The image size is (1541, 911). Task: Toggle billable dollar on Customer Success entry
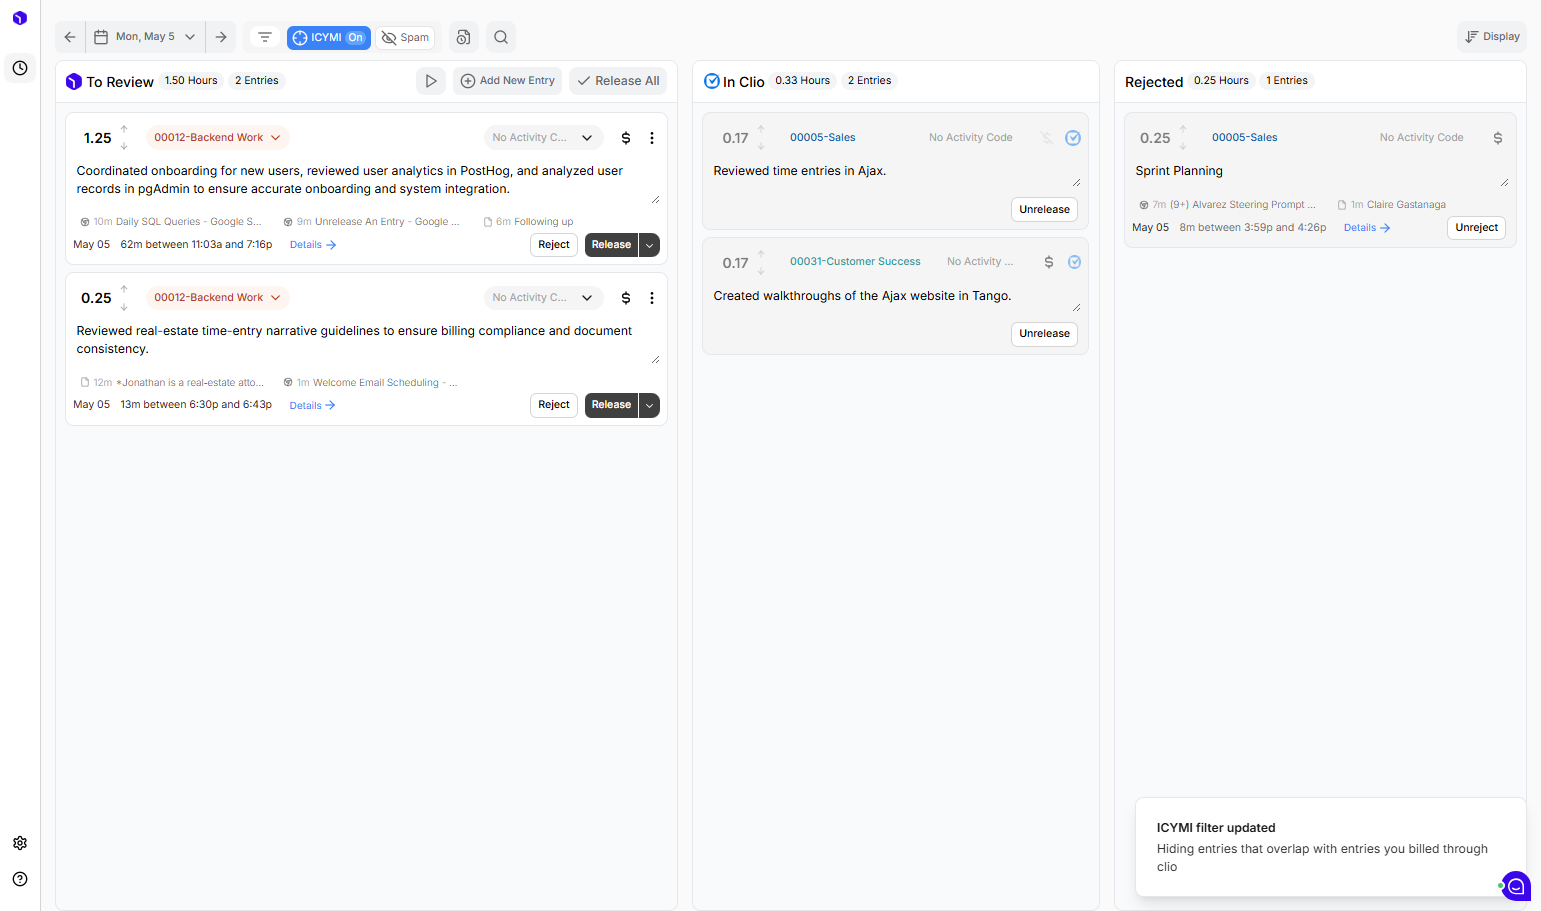coord(1049,262)
